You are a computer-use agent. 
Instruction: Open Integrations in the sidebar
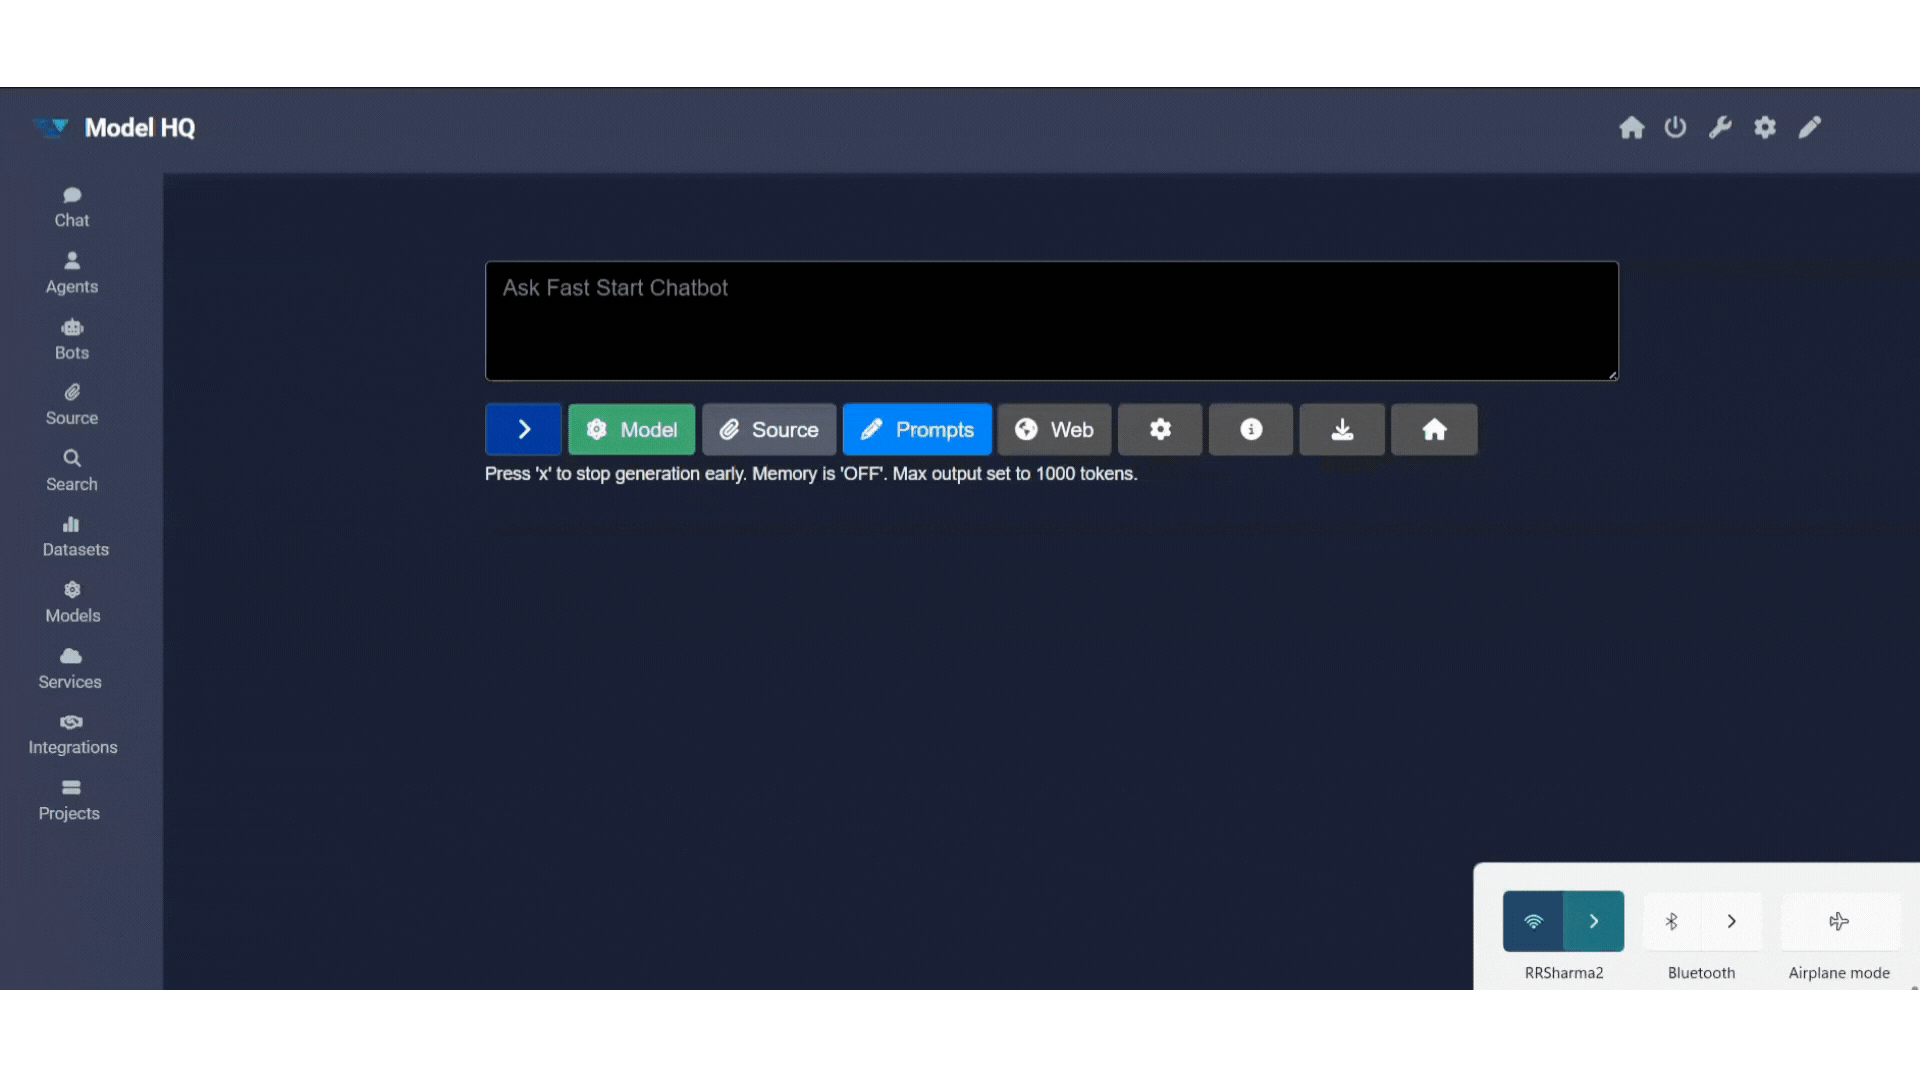(72, 734)
